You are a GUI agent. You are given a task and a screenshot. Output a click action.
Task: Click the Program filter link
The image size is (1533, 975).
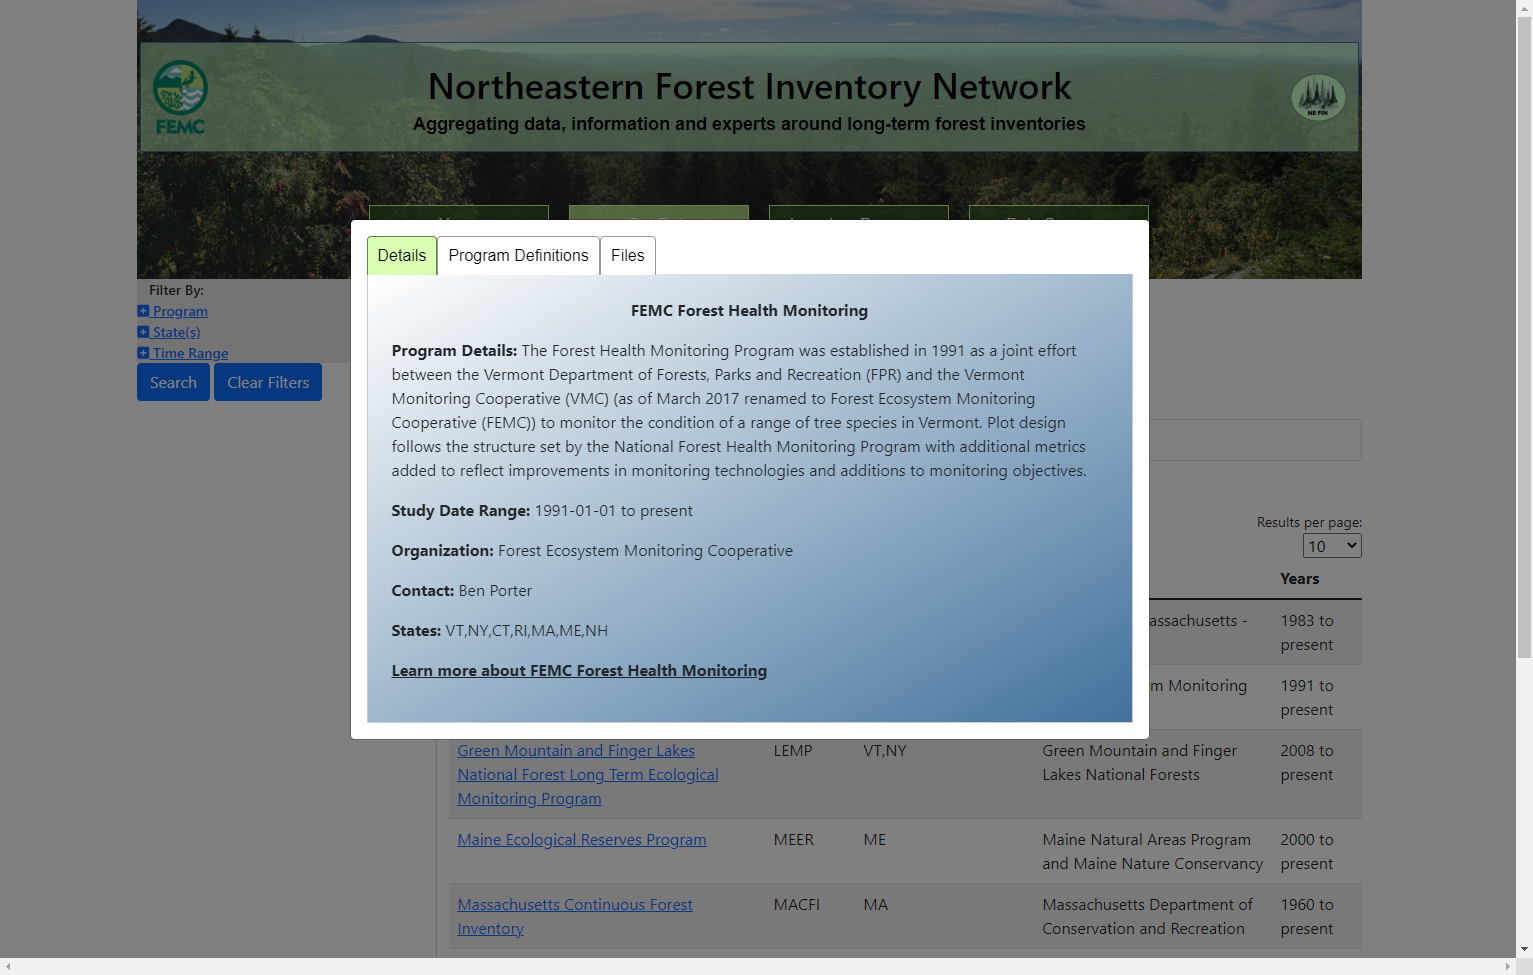[180, 311]
